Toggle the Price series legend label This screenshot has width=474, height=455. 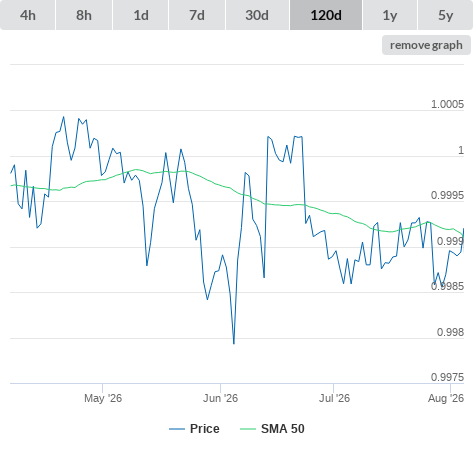(205, 429)
